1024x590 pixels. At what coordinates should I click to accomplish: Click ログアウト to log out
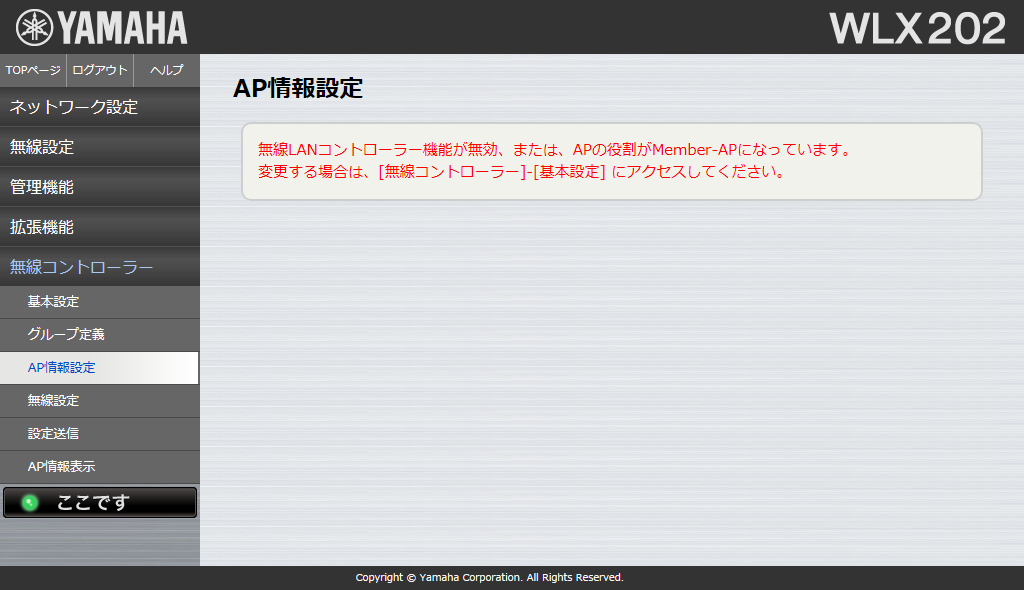[x=100, y=70]
